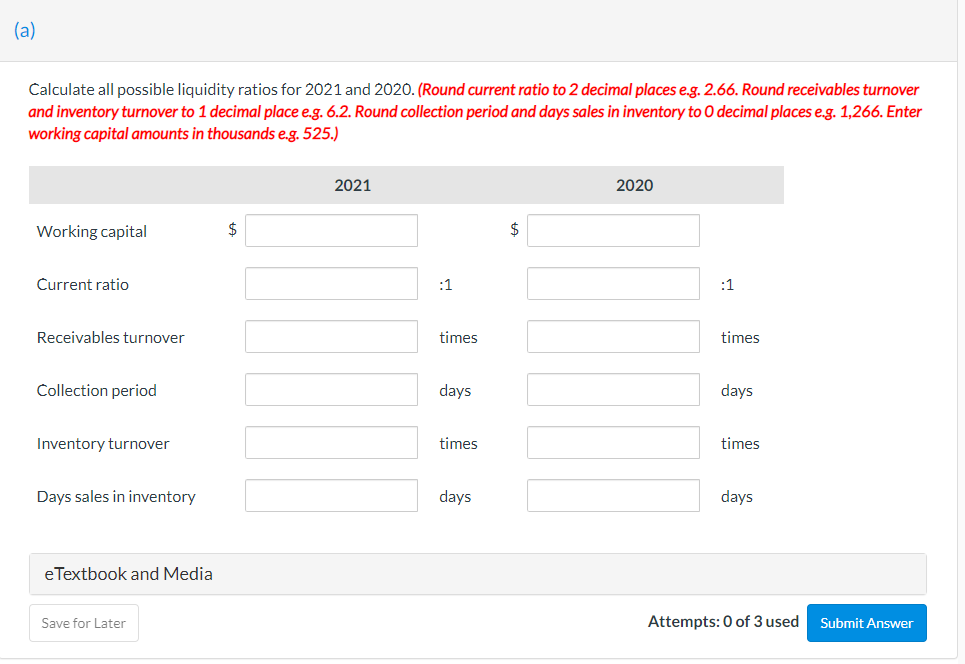
Task: Select the Current ratio field under 2021
Action: point(331,283)
